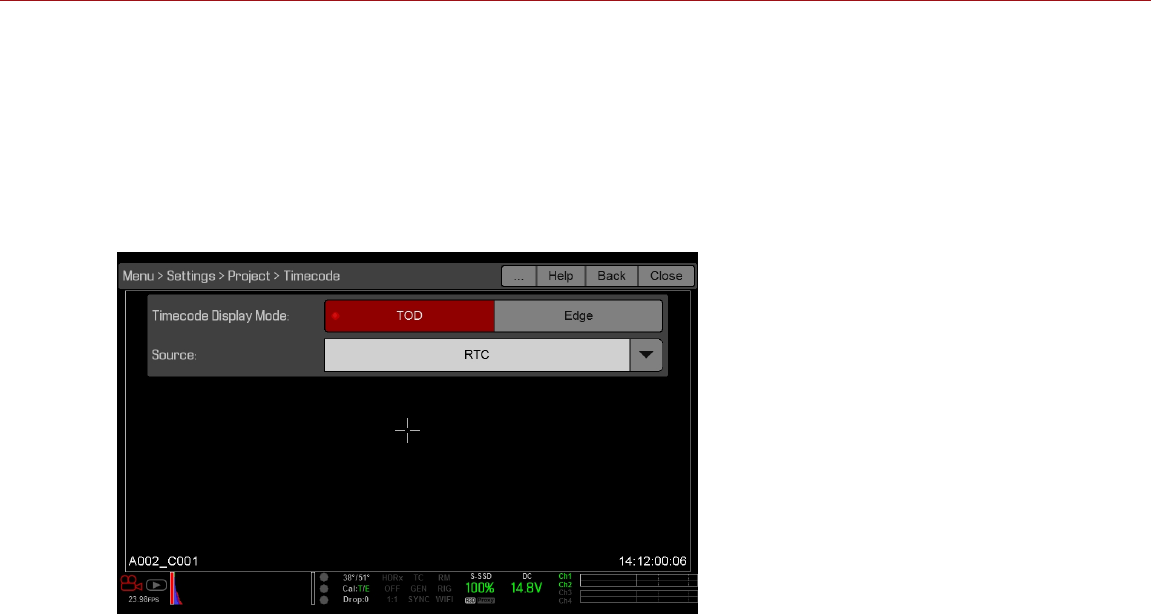Click the 14:12:00:06 timecode readout
1151x614 pixels.
[653, 561]
